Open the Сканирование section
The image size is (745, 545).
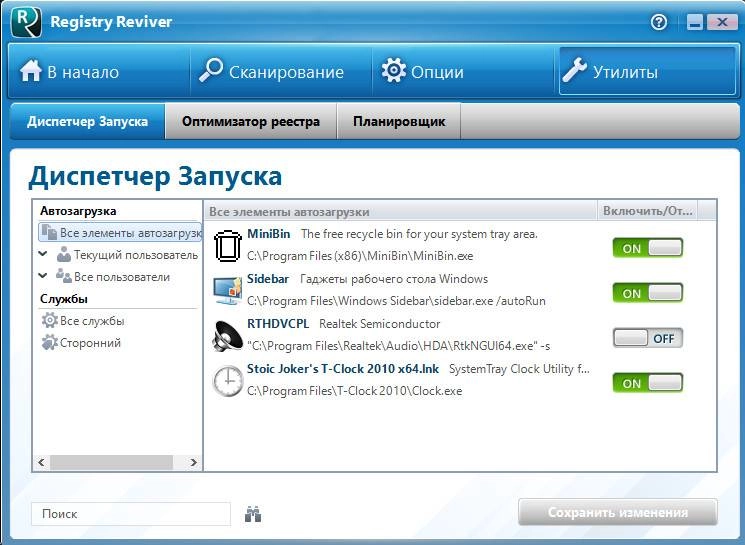pyautogui.click(x=281, y=71)
